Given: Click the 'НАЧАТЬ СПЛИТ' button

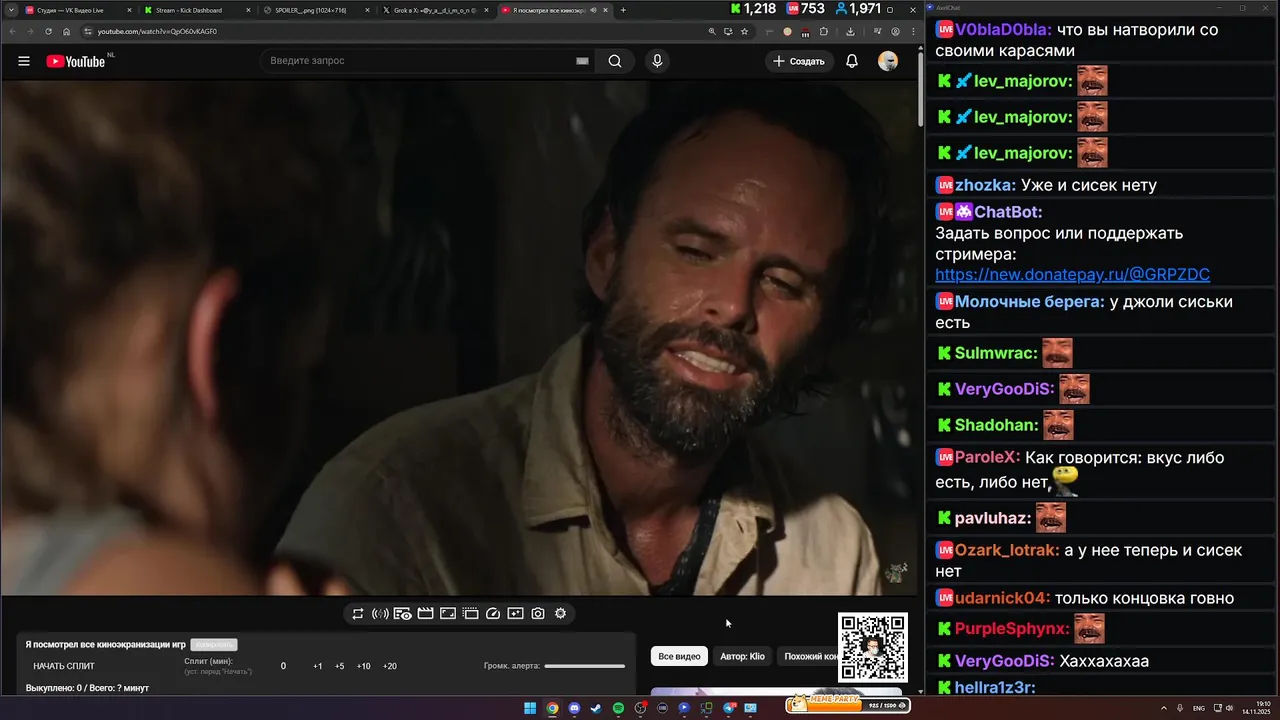Looking at the screenshot, I should (64, 666).
